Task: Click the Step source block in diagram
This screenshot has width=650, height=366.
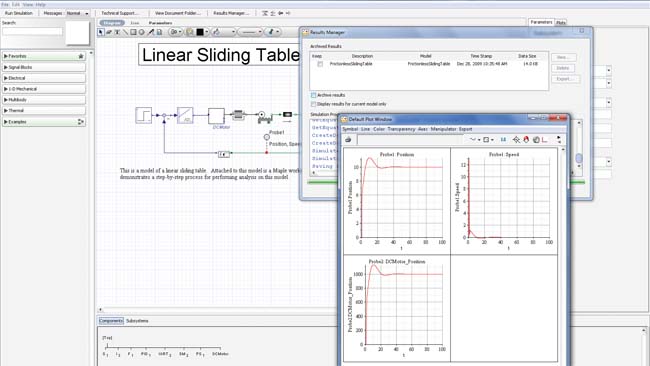Action: pos(143,115)
